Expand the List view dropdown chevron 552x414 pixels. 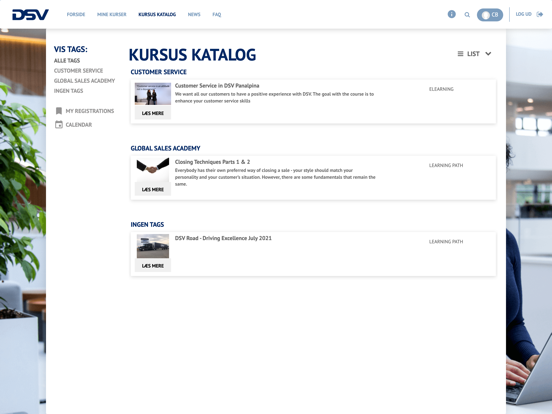(488, 54)
